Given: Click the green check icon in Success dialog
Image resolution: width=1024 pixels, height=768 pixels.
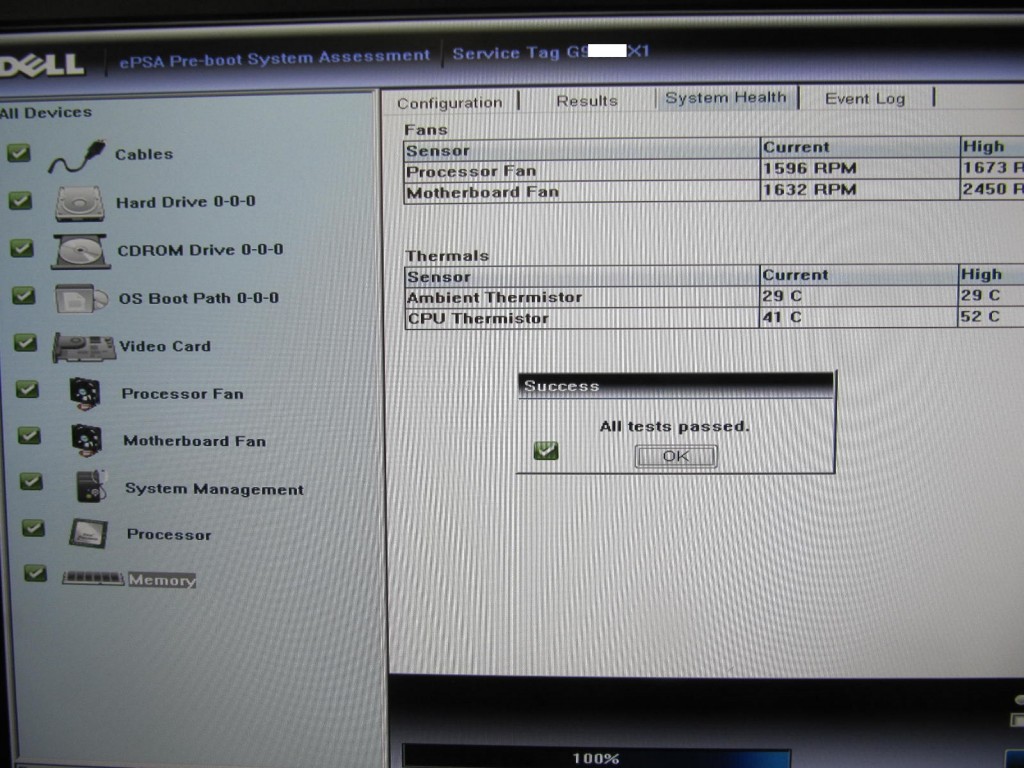Looking at the screenshot, I should (x=546, y=451).
